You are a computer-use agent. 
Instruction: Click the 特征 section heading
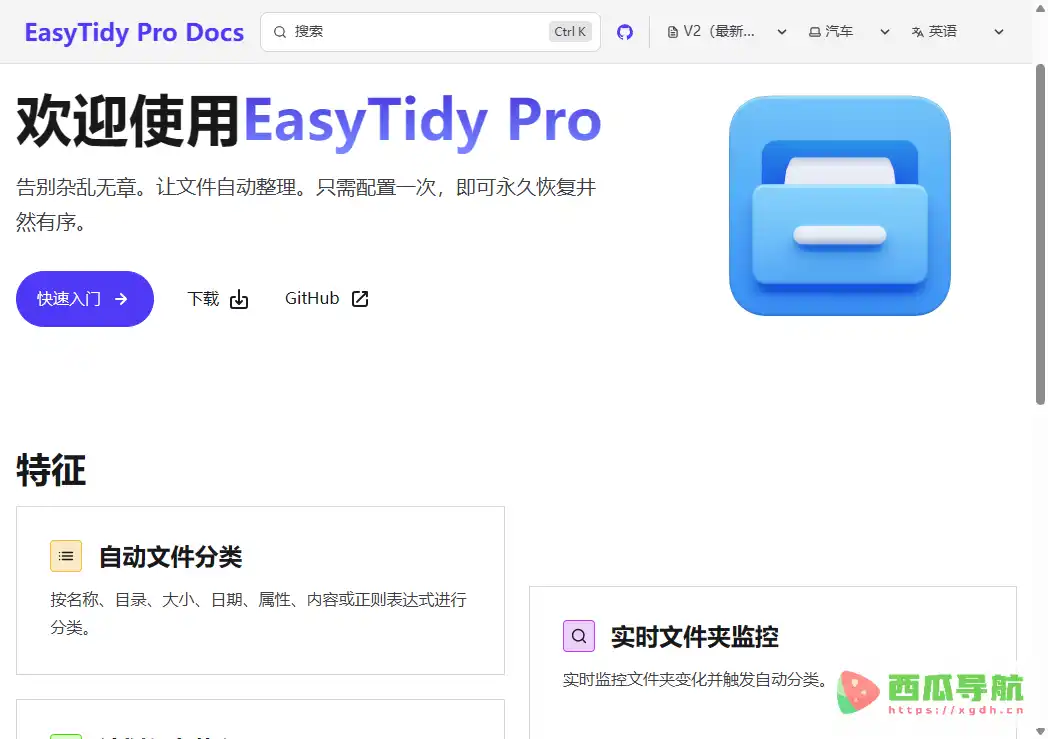(x=51, y=470)
